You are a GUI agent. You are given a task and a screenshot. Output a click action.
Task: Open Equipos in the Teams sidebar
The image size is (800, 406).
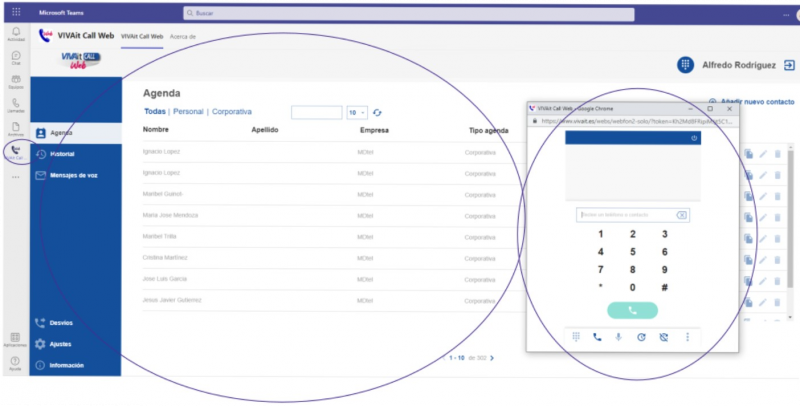click(16, 82)
